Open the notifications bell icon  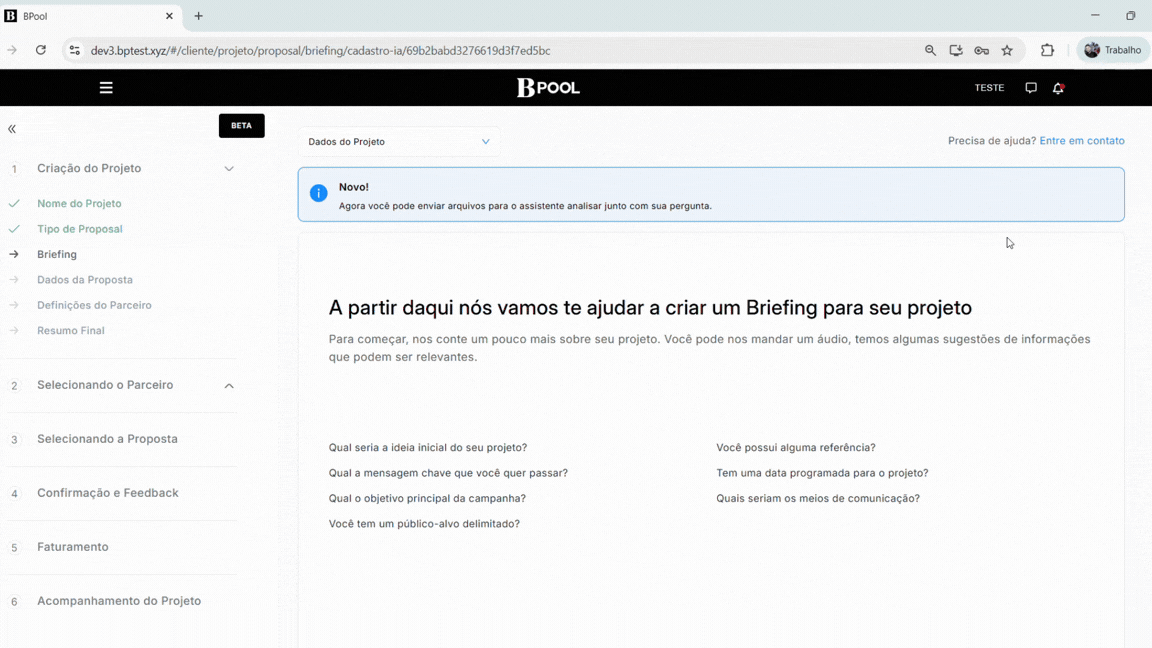[x=1058, y=87]
